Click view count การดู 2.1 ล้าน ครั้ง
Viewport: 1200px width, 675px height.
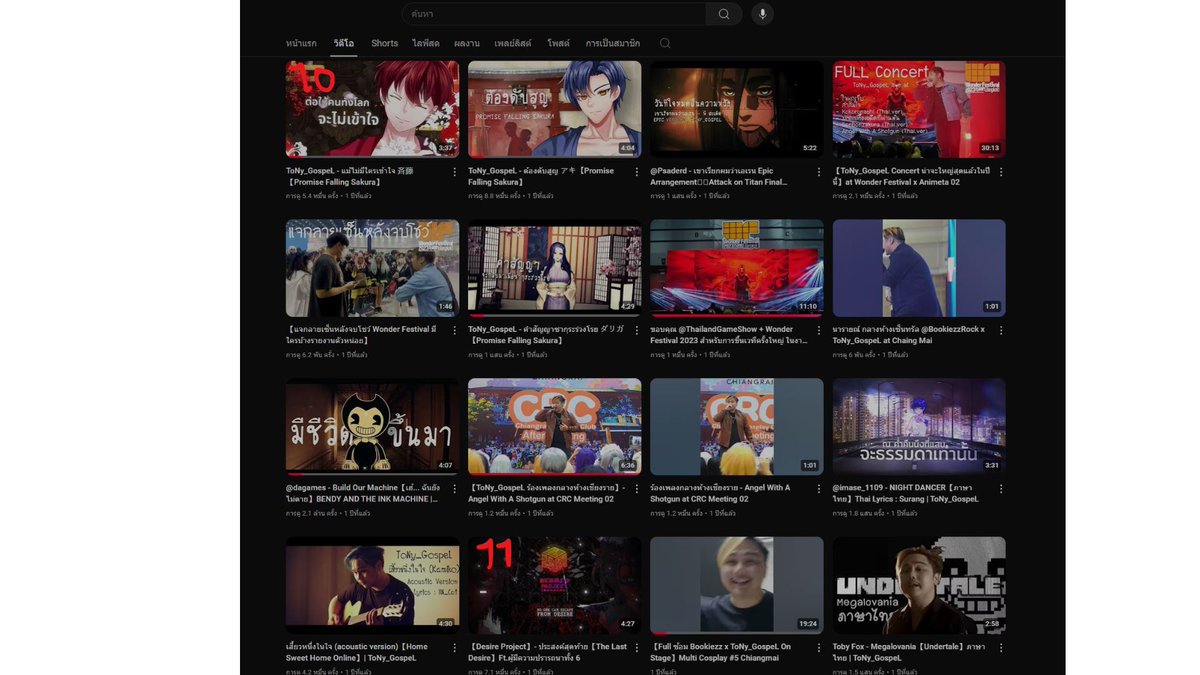click(x=313, y=513)
